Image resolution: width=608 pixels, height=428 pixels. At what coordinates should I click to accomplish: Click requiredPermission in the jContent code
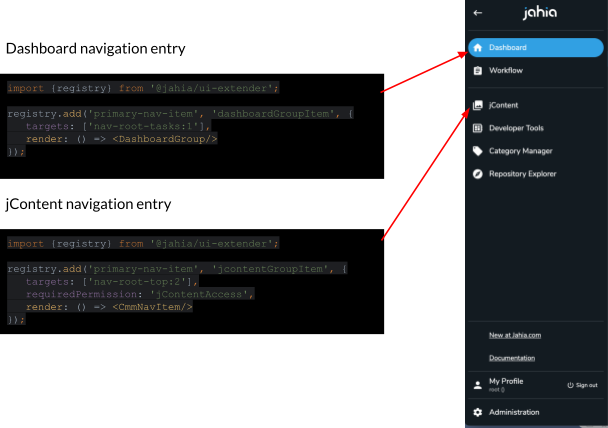81,294
